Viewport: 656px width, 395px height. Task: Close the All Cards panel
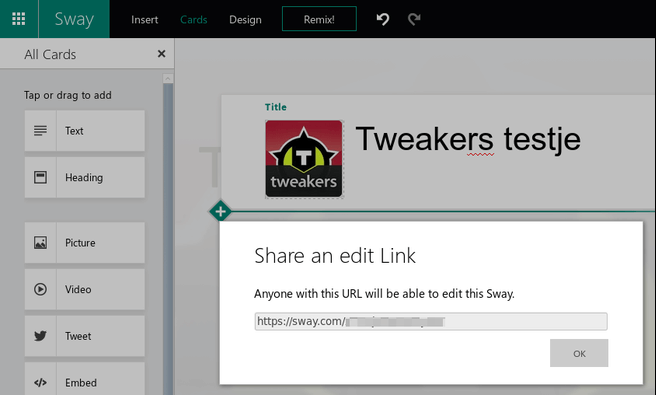point(161,54)
